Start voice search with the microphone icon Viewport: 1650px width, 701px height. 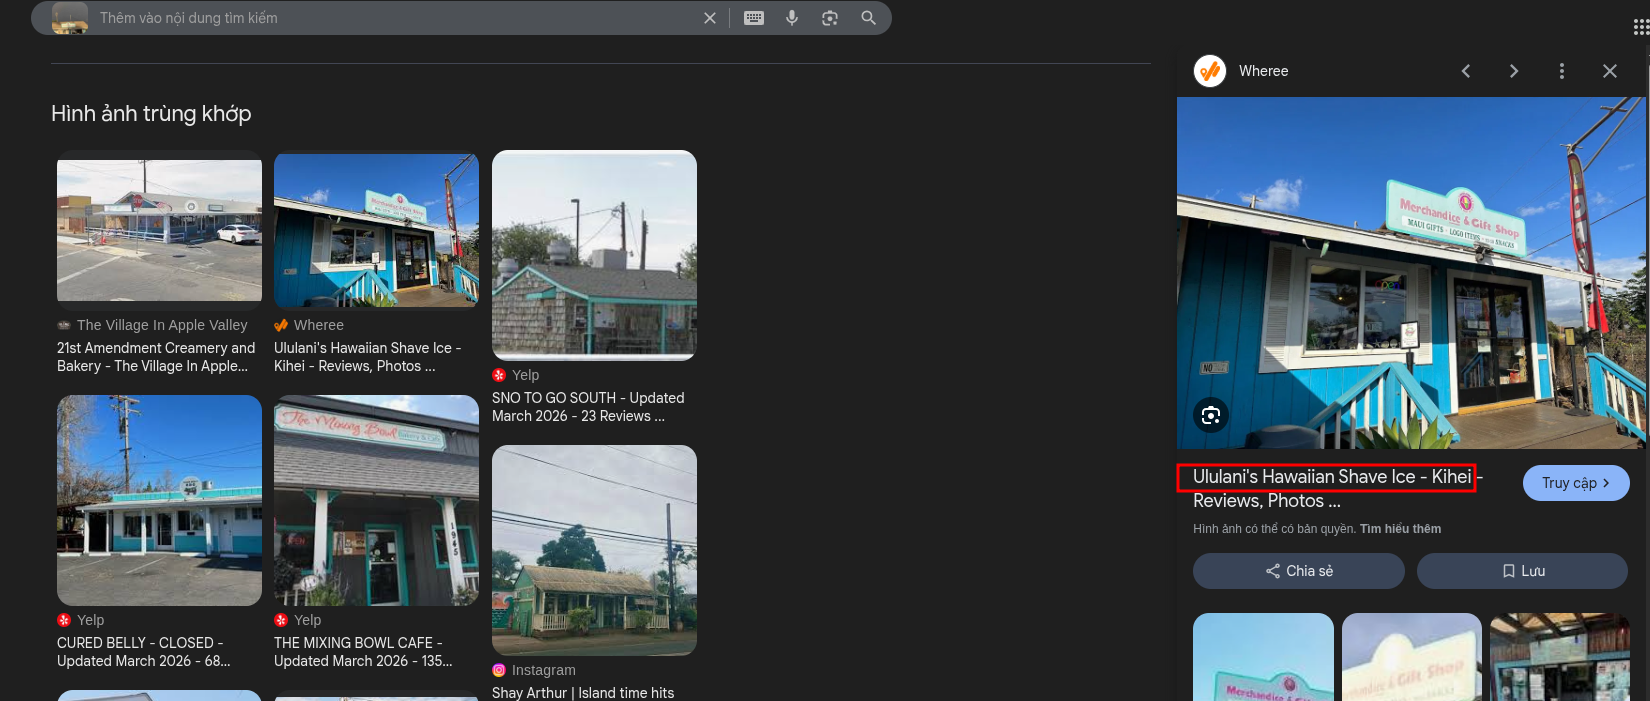[x=792, y=18]
